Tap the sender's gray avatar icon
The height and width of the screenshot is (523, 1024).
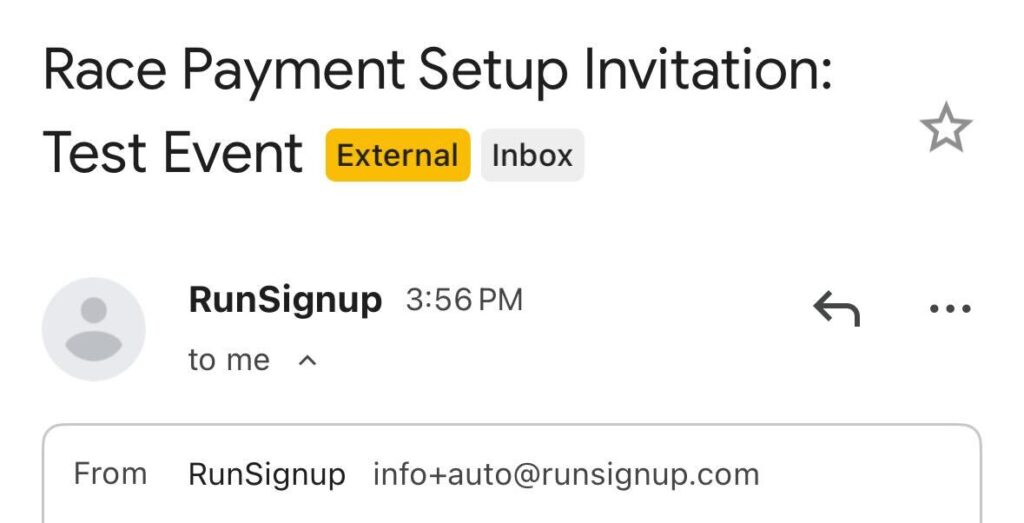click(x=93, y=329)
